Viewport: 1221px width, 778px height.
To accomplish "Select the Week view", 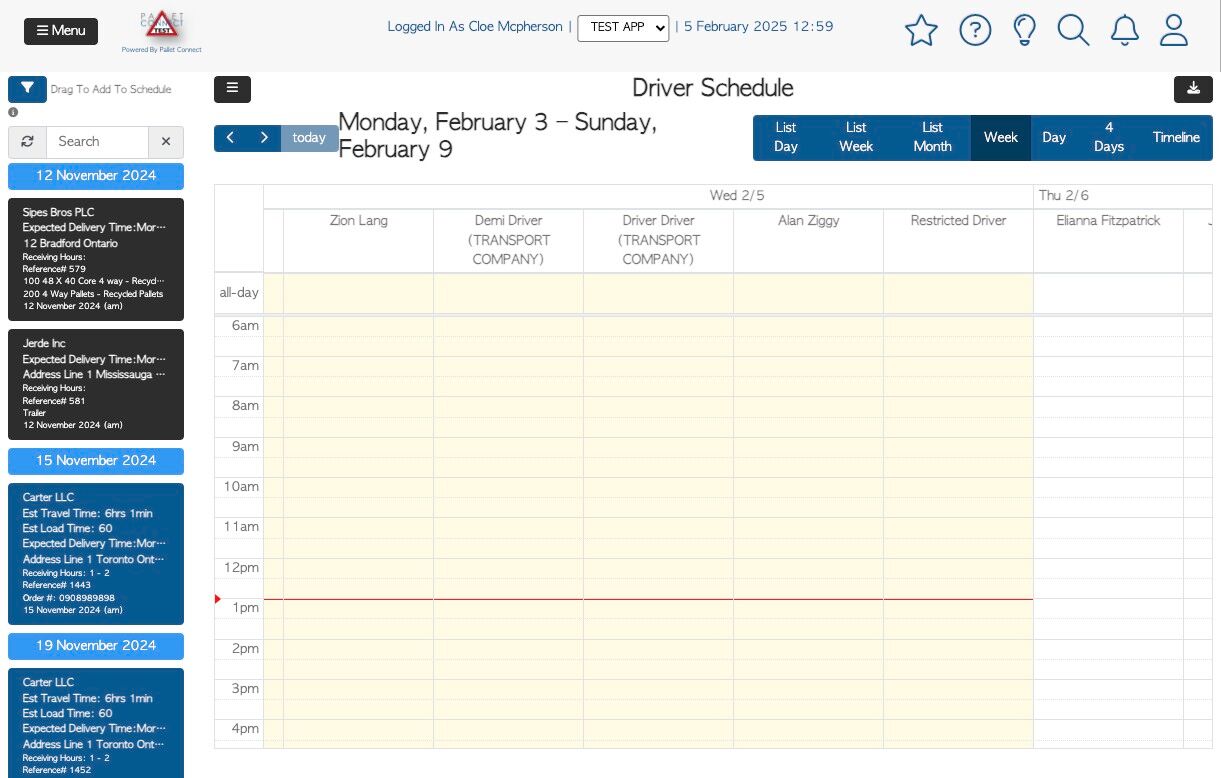I will (x=1001, y=137).
